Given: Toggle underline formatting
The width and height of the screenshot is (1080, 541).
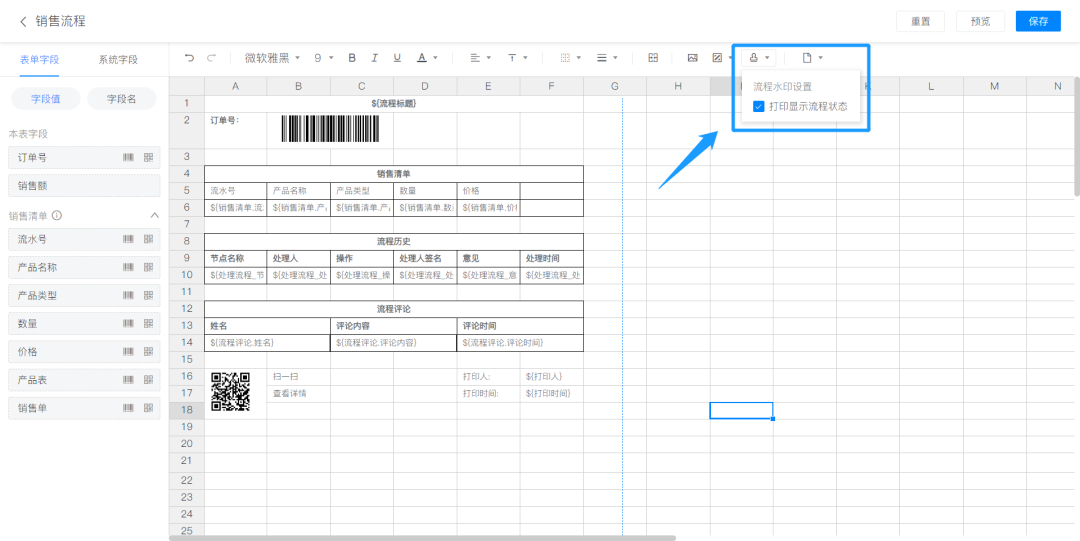Looking at the screenshot, I should 397,58.
